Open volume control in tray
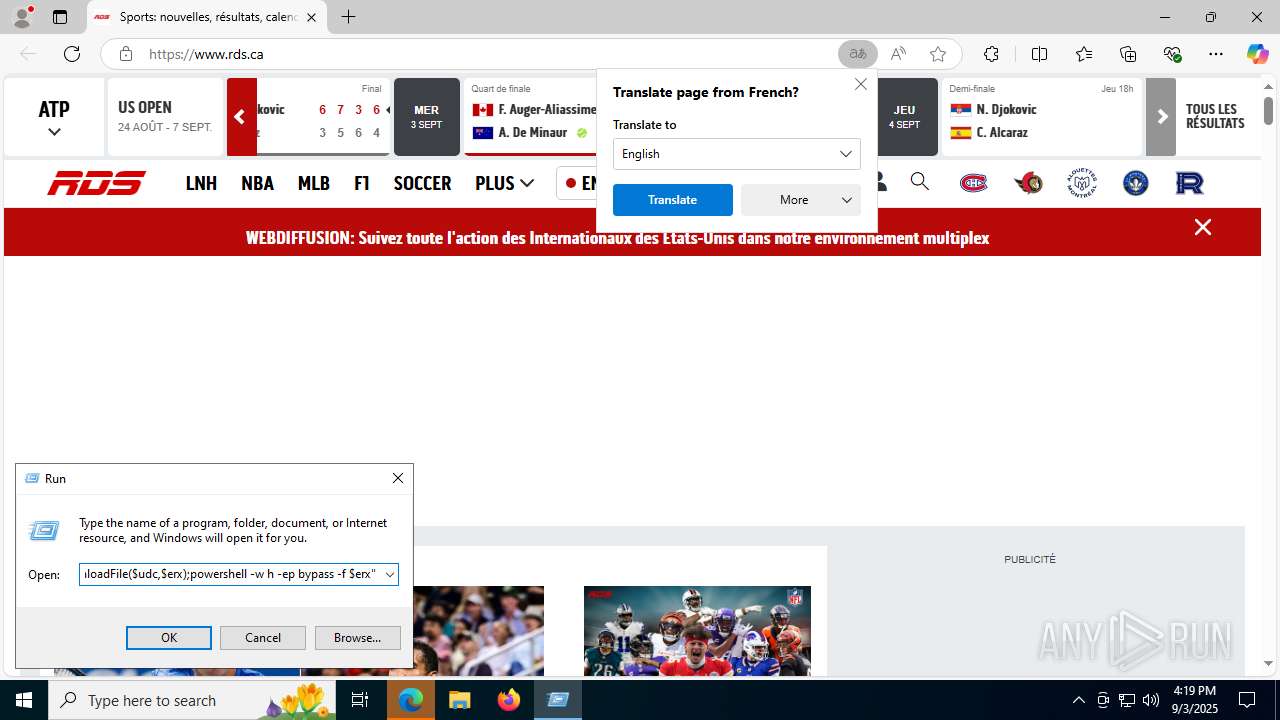Screen dimensions: 1280x720 pyautogui.click(x=1151, y=700)
